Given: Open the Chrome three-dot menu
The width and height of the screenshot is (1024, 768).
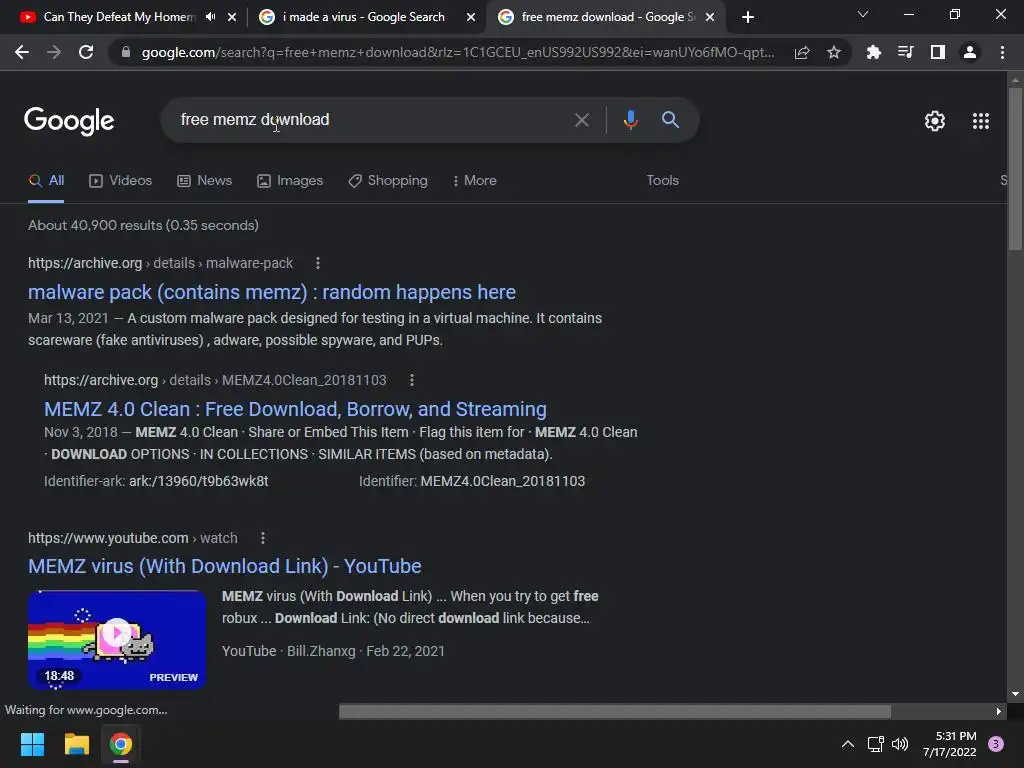Looking at the screenshot, I should [x=1002, y=52].
